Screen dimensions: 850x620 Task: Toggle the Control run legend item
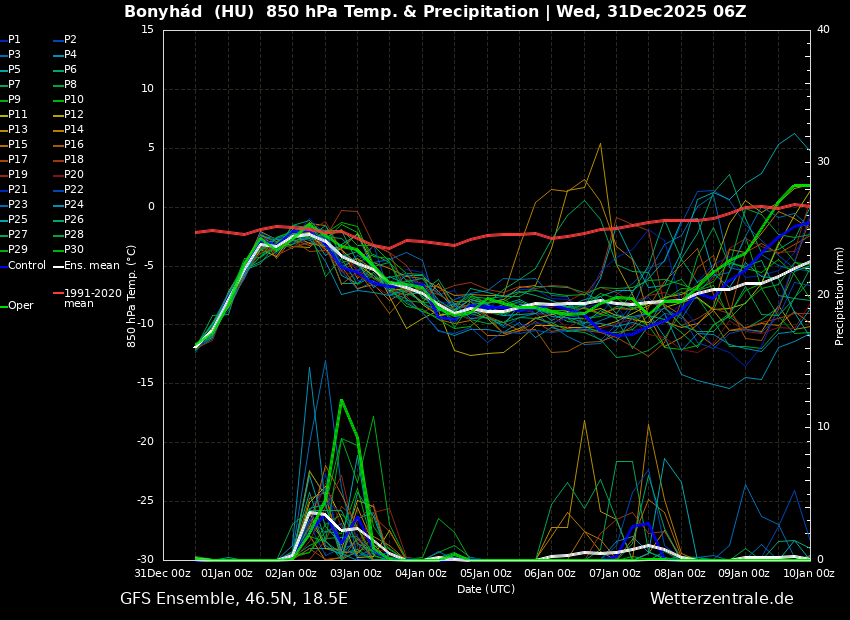click(x=26, y=266)
